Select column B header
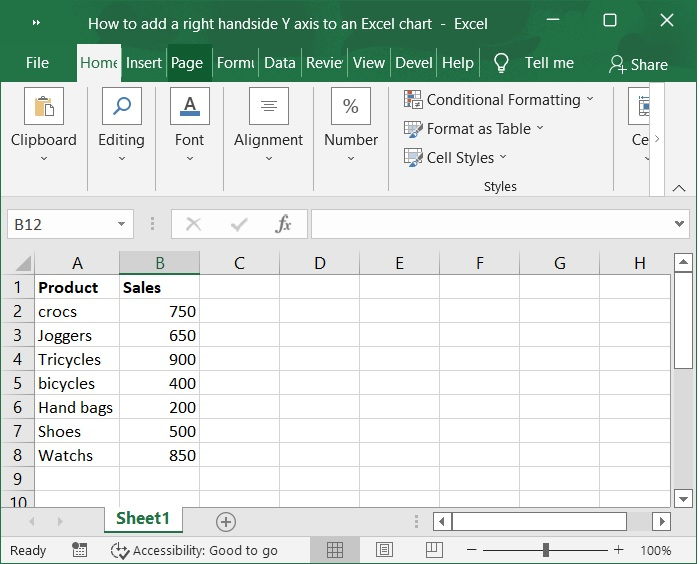The width and height of the screenshot is (700, 564). 159,263
